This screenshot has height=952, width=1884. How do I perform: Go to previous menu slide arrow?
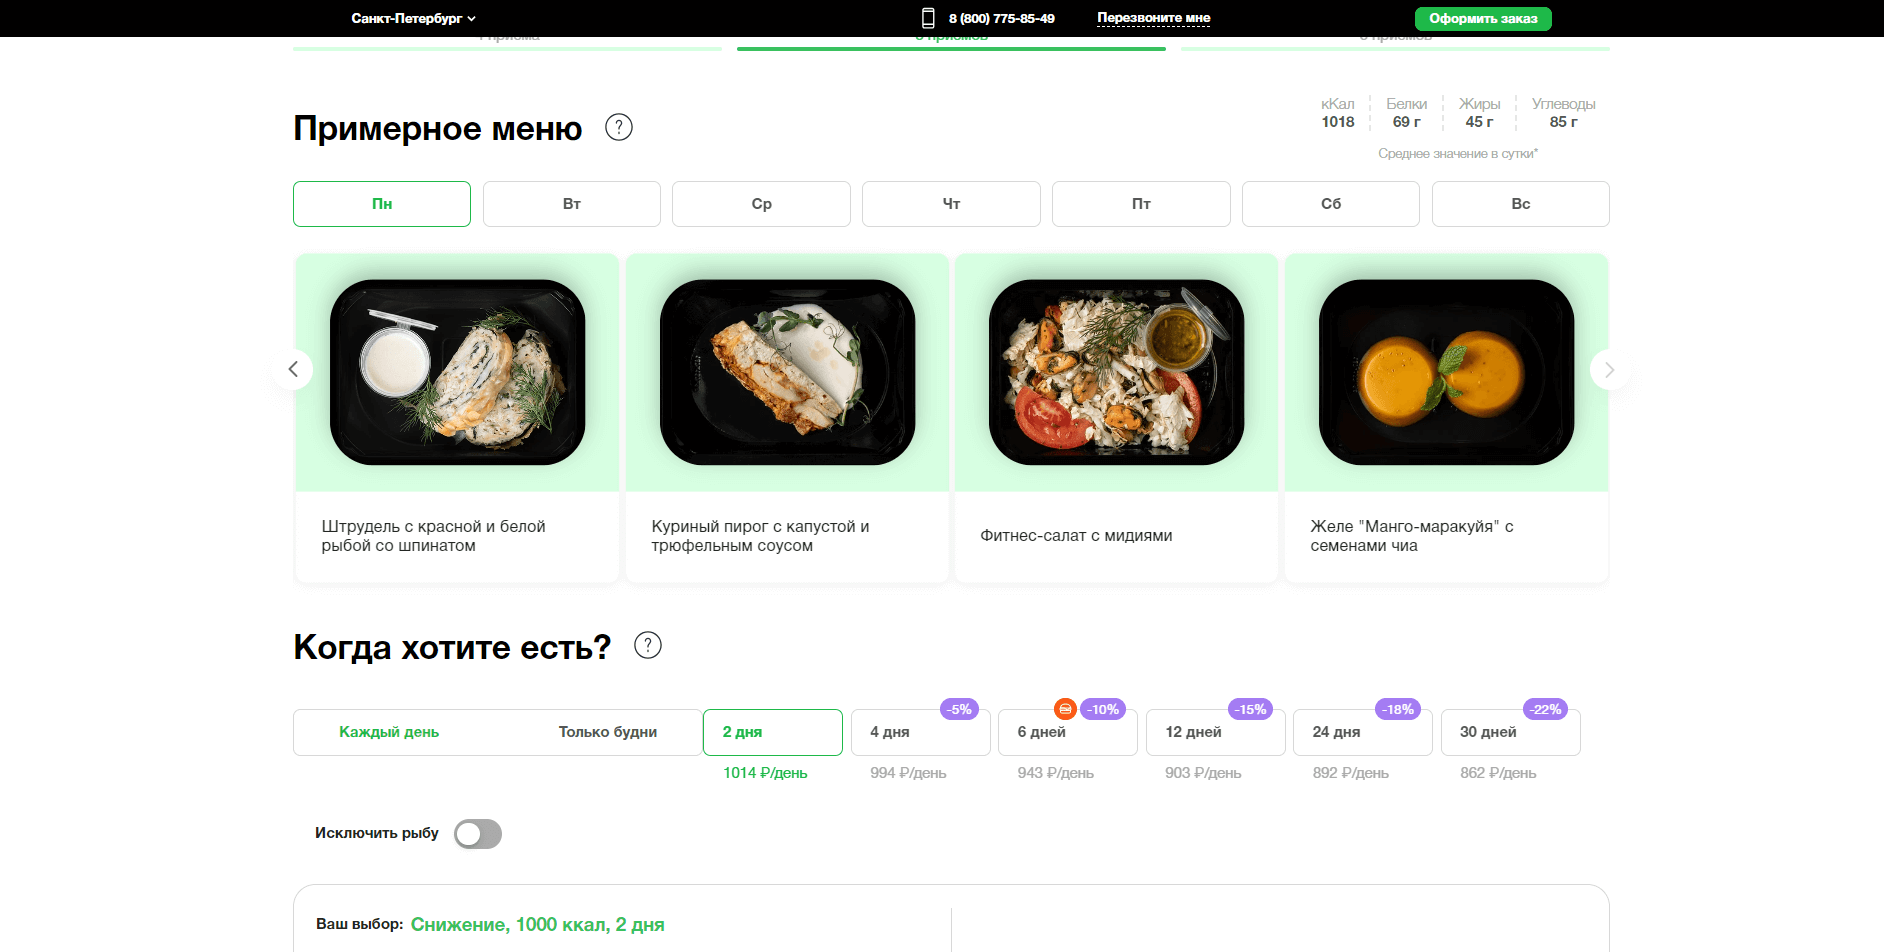pyautogui.click(x=293, y=369)
